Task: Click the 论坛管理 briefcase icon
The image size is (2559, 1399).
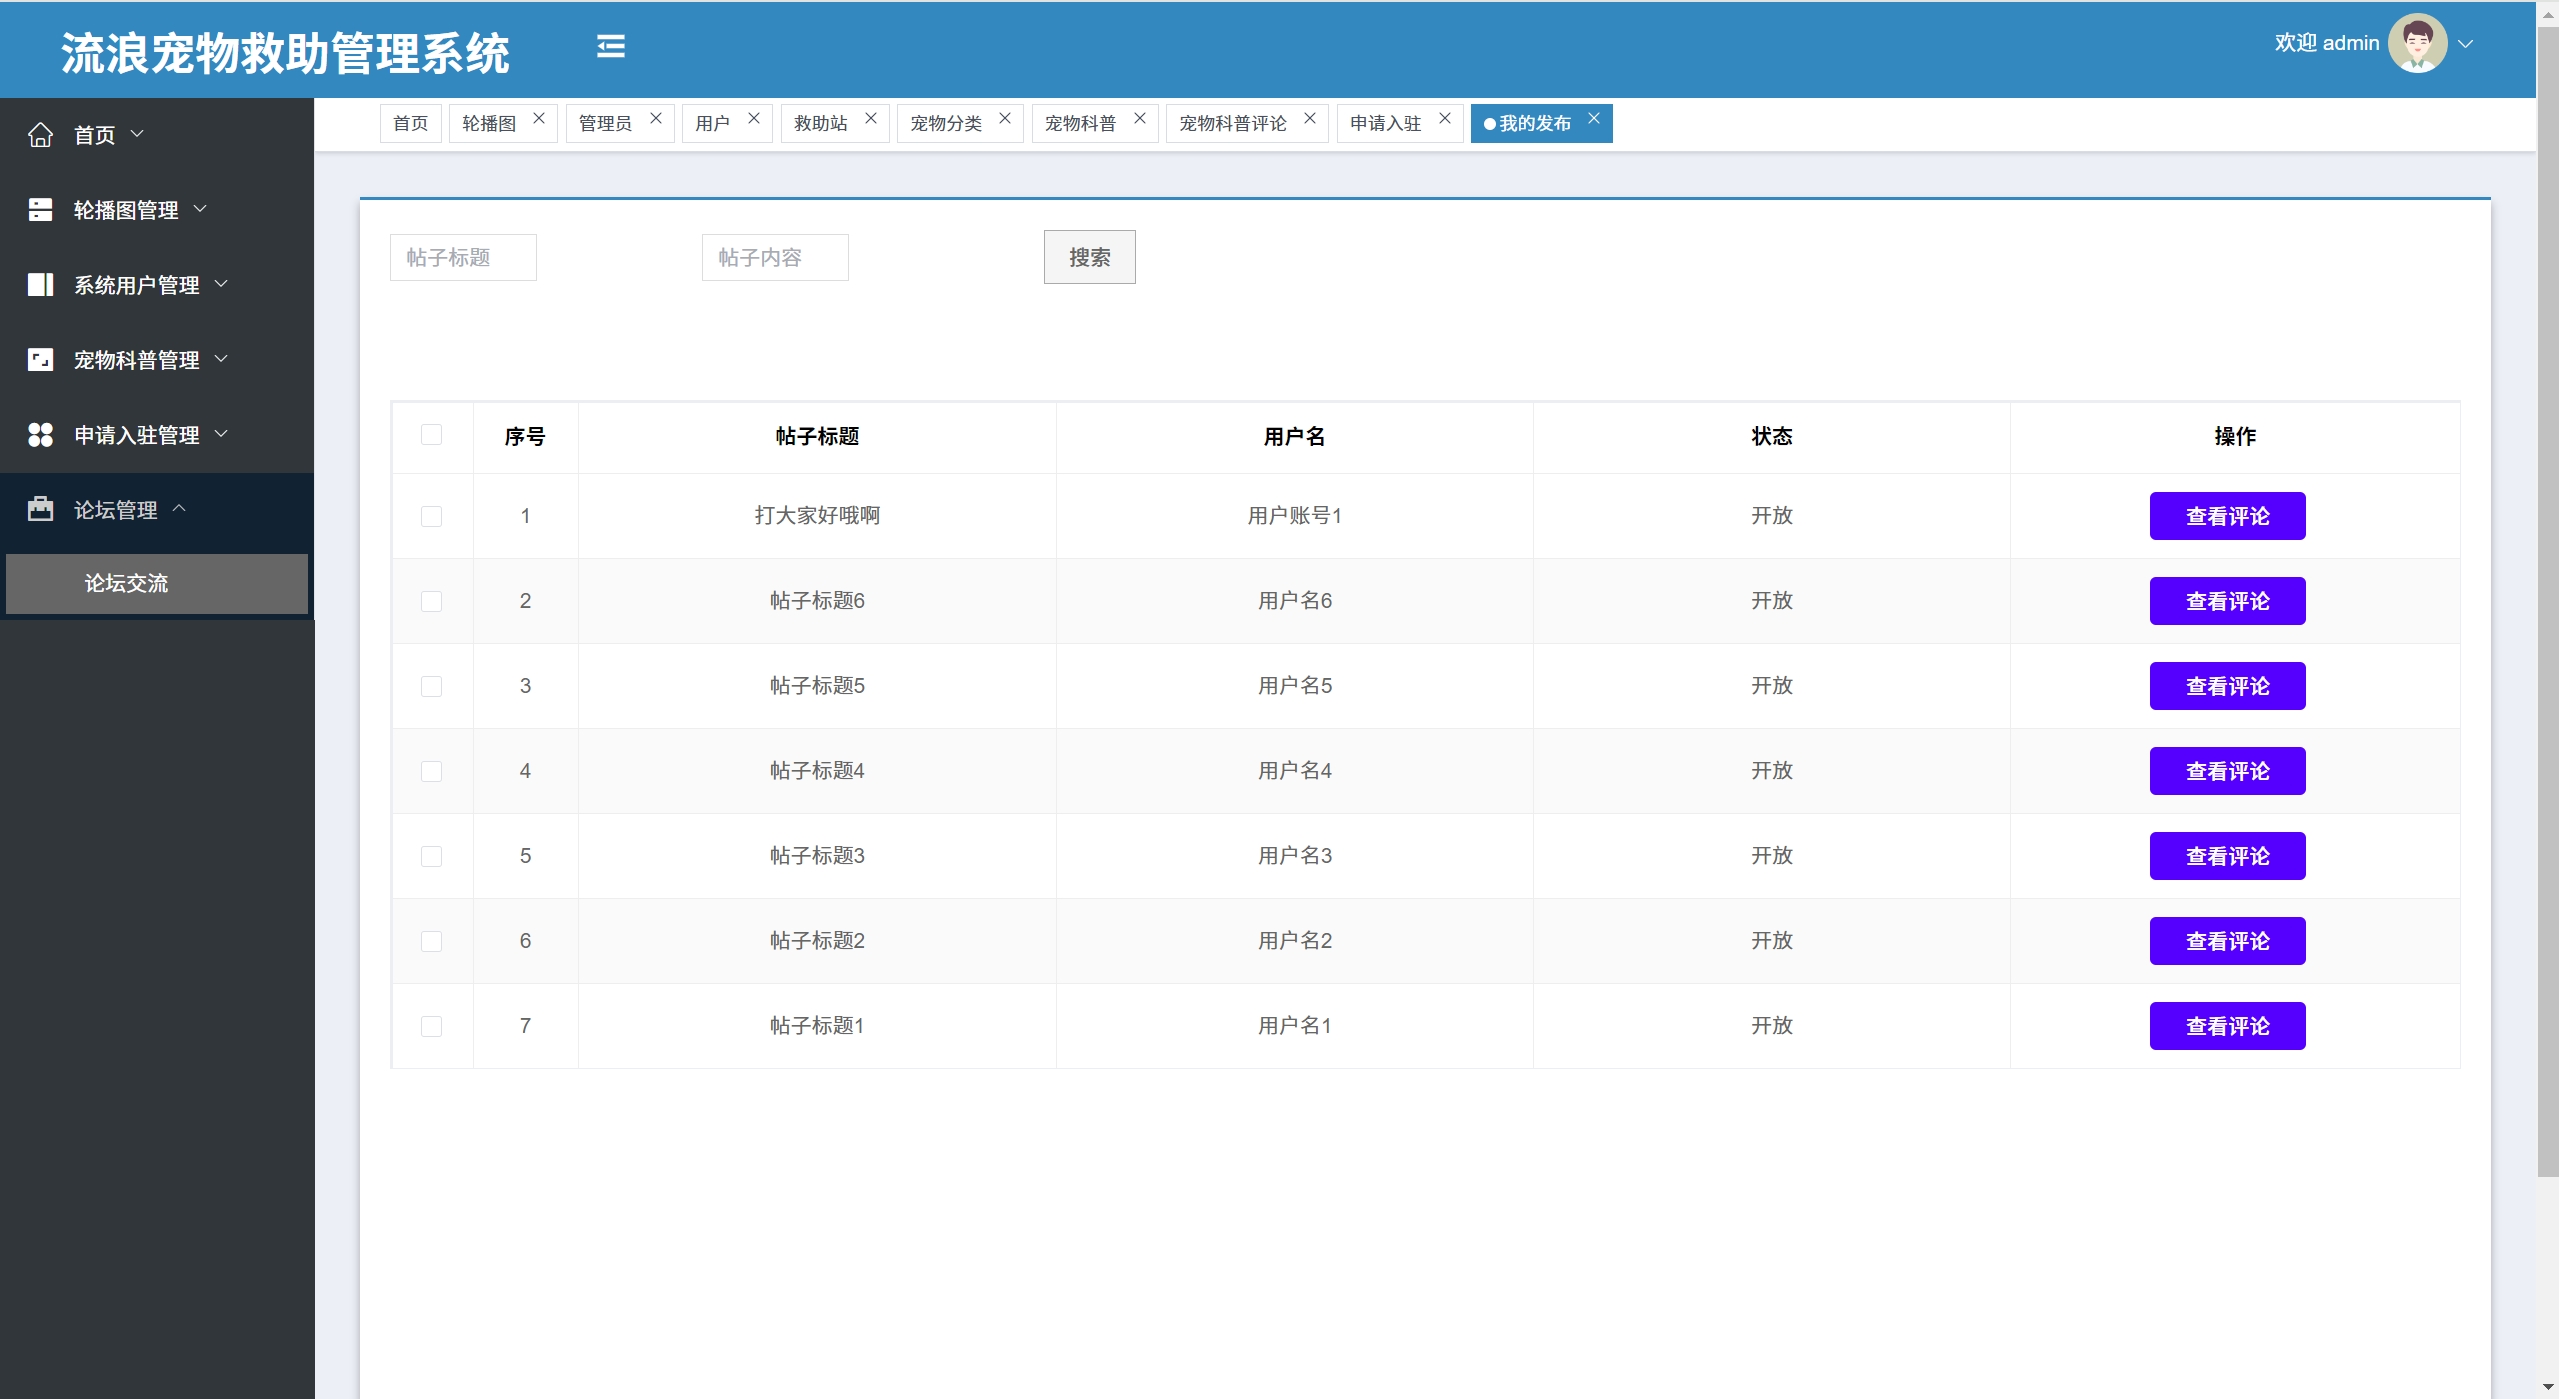Action: point(40,510)
